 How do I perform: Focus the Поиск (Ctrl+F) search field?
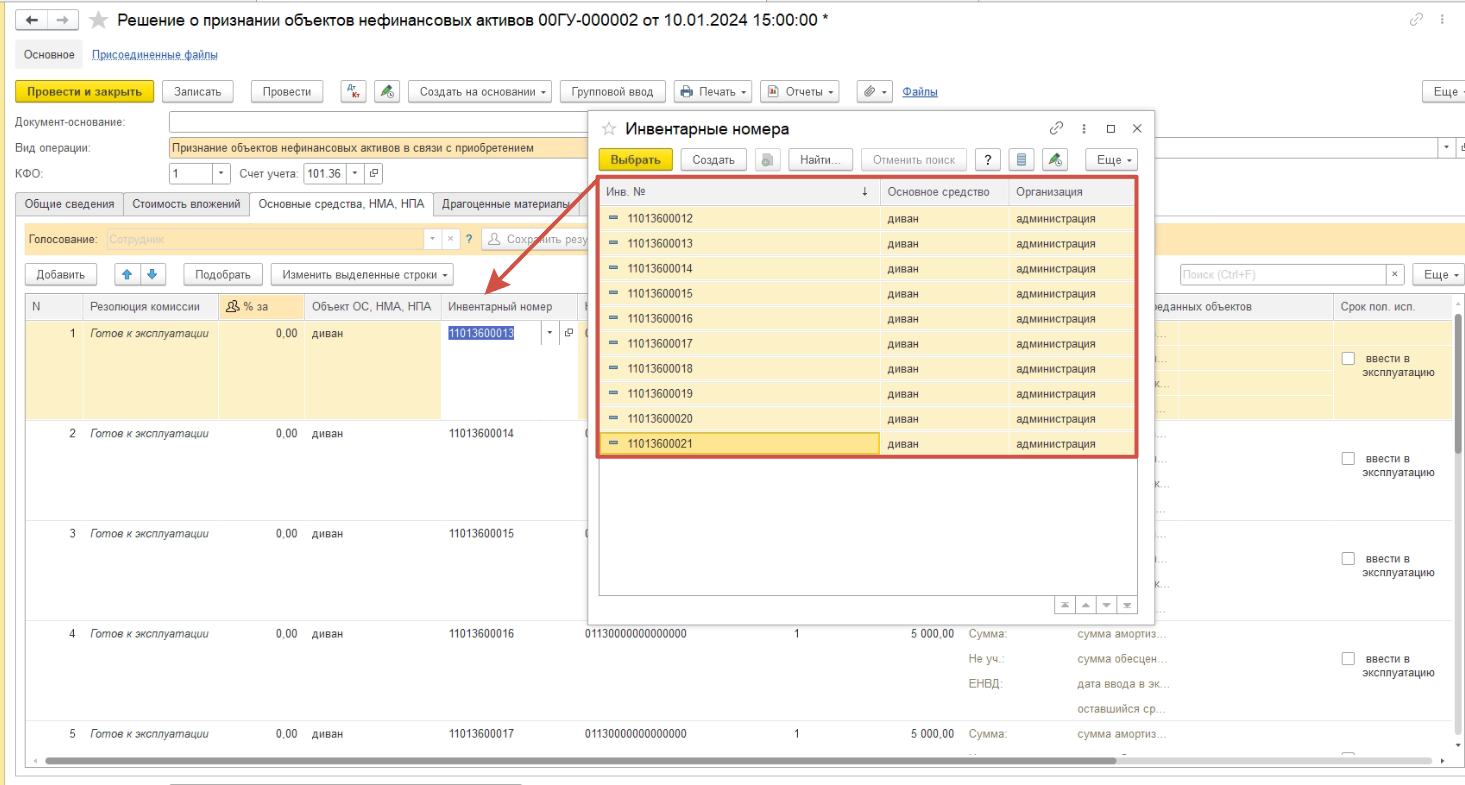pyautogui.click(x=1283, y=274)
